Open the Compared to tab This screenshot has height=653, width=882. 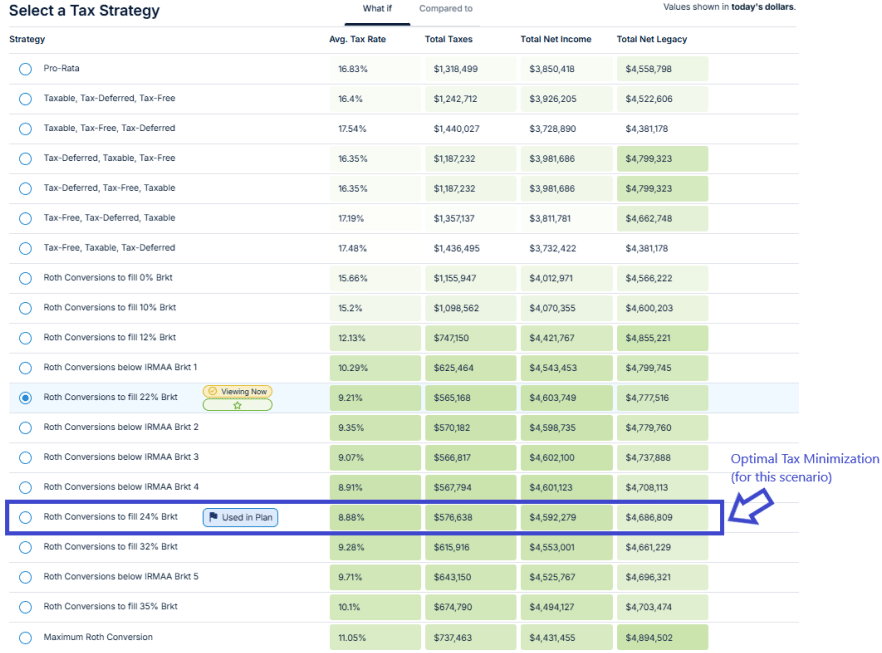(x=445, y=9)
